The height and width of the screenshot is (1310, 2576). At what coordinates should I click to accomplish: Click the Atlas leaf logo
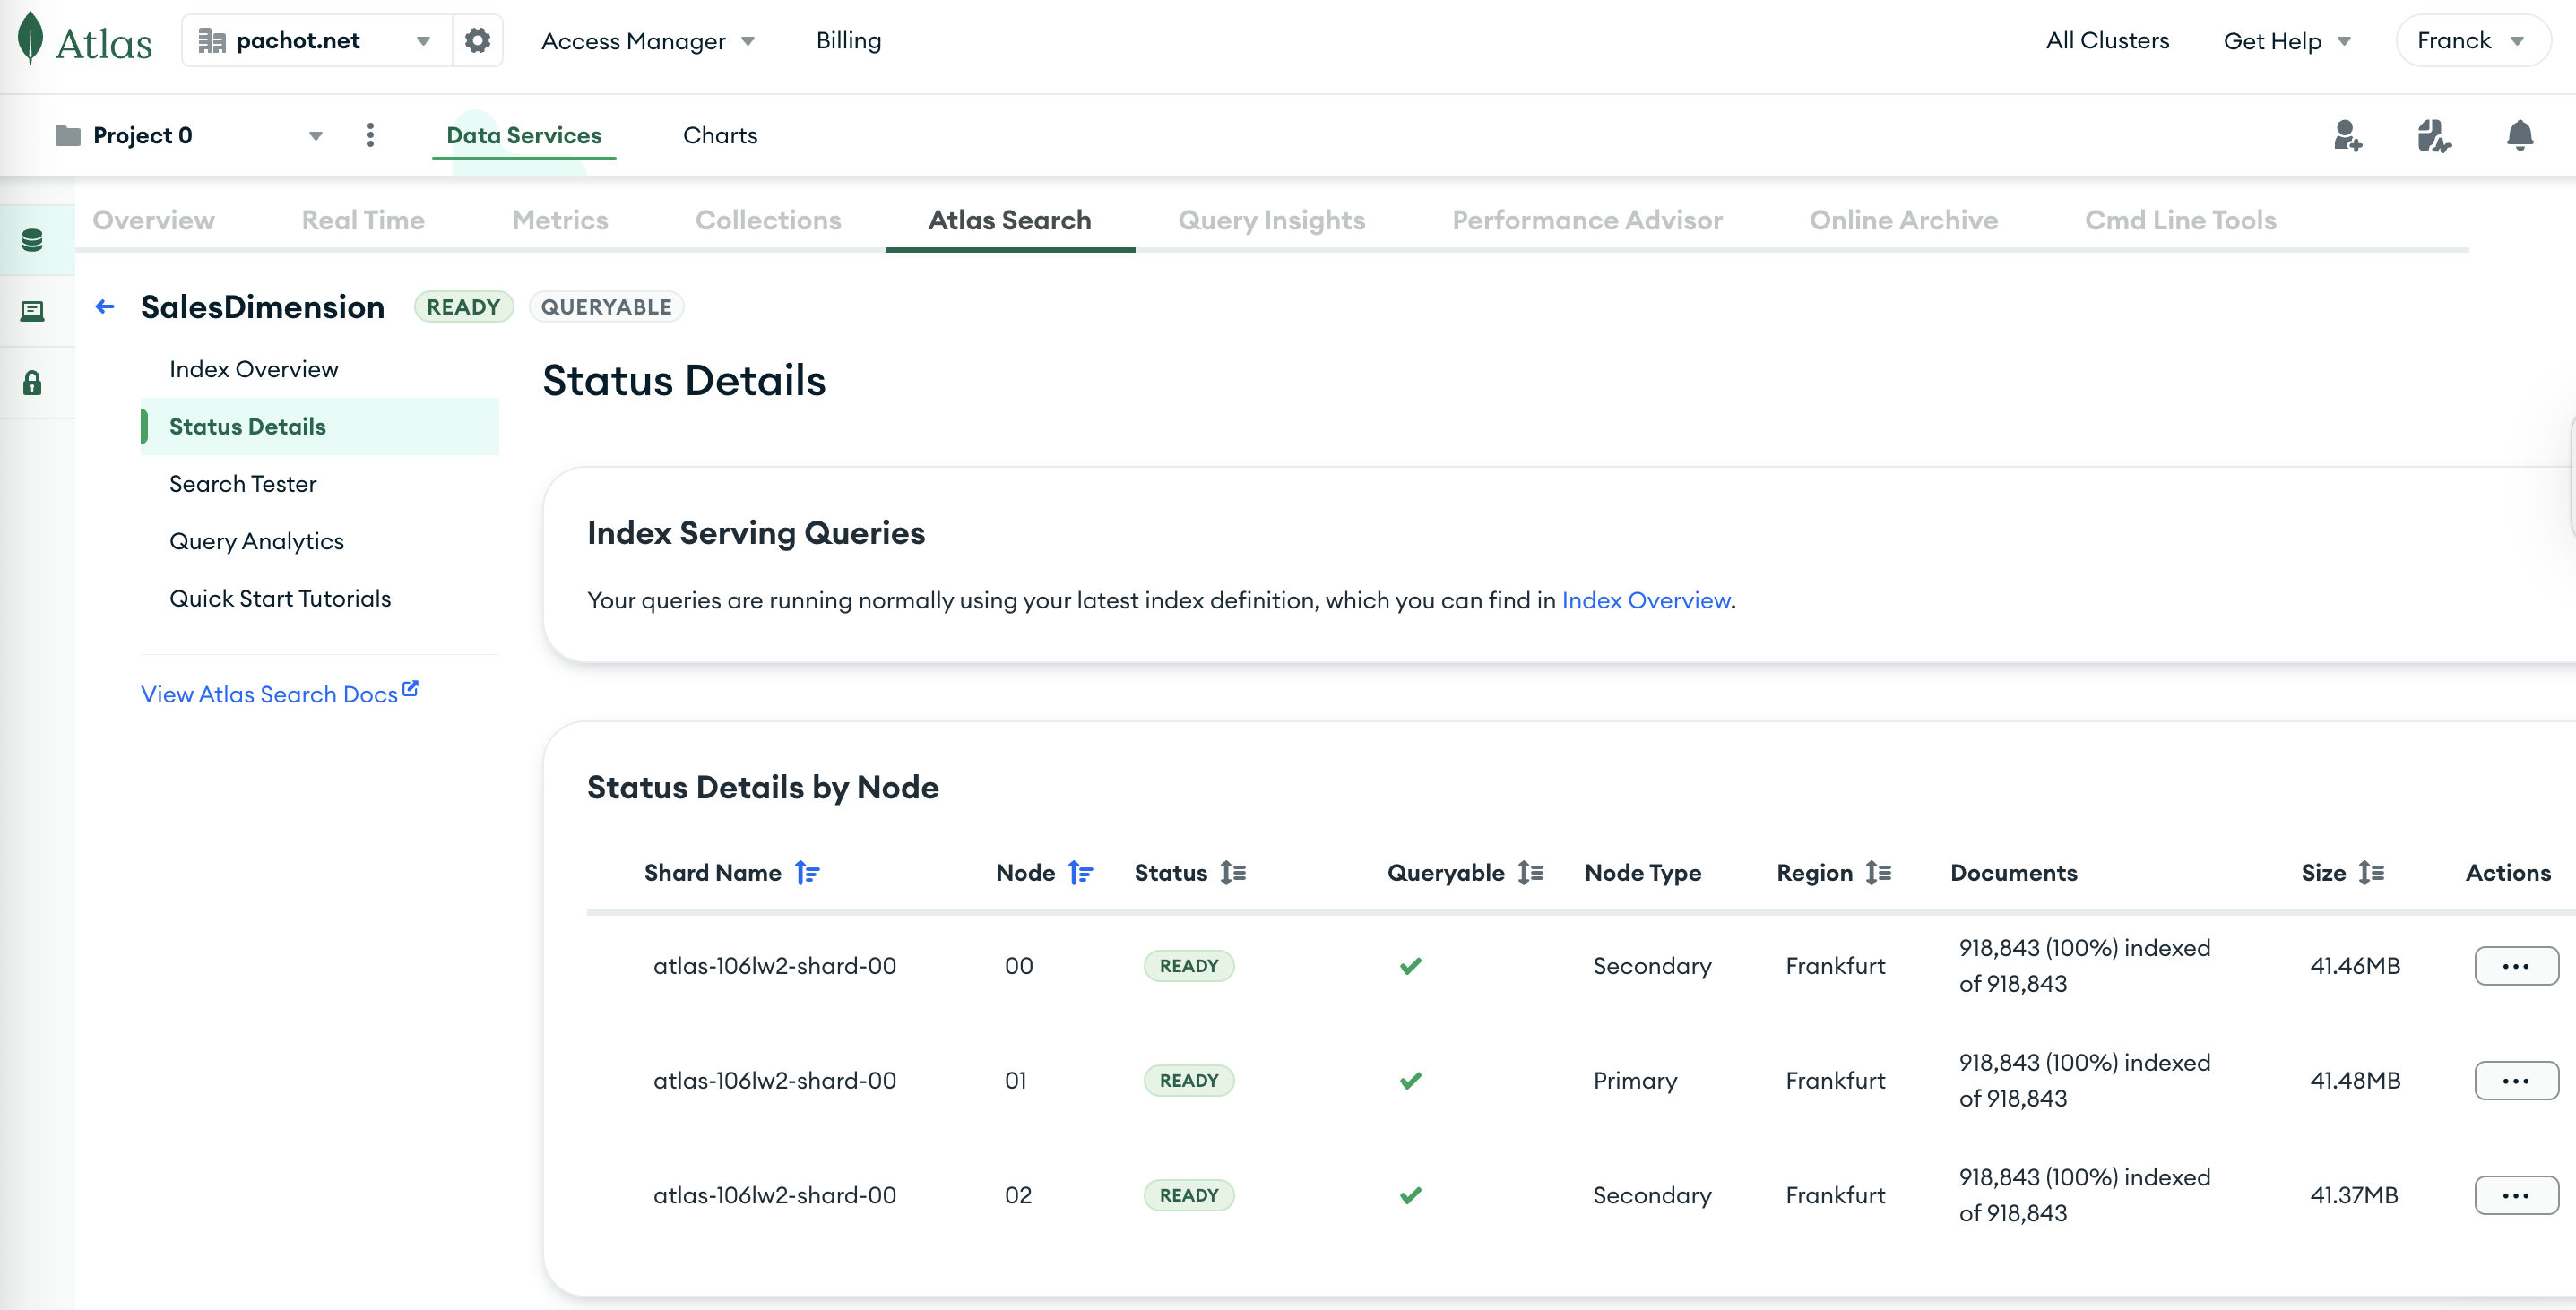(31, 38)
